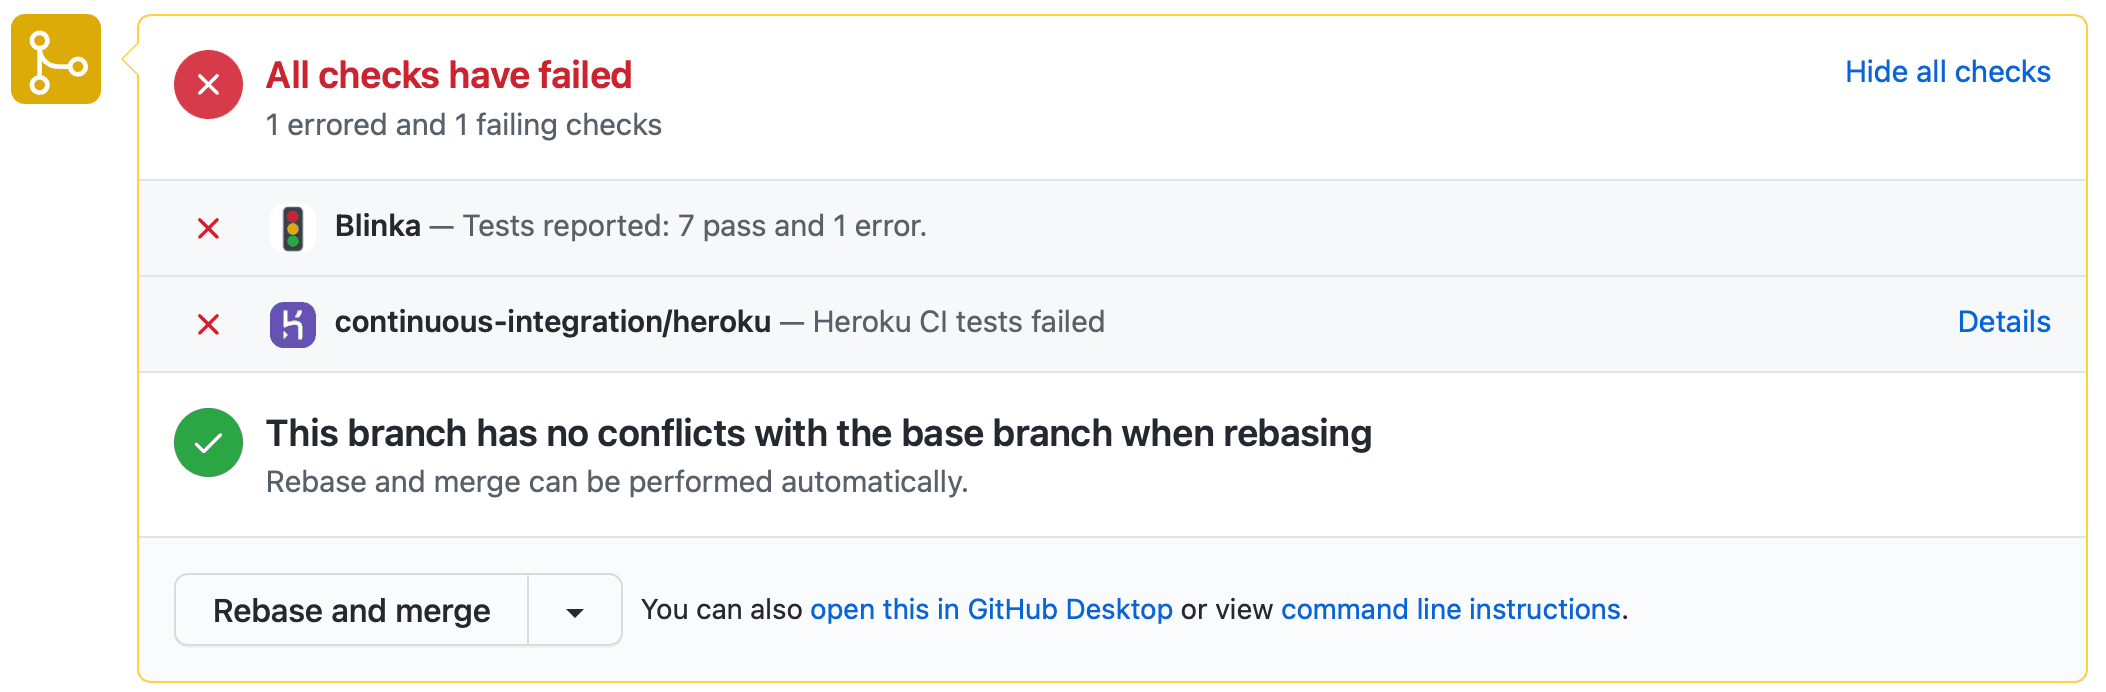Click the no conflicts with base branch message
This screenshot has height=692, width=2106.
click(819, 433)
